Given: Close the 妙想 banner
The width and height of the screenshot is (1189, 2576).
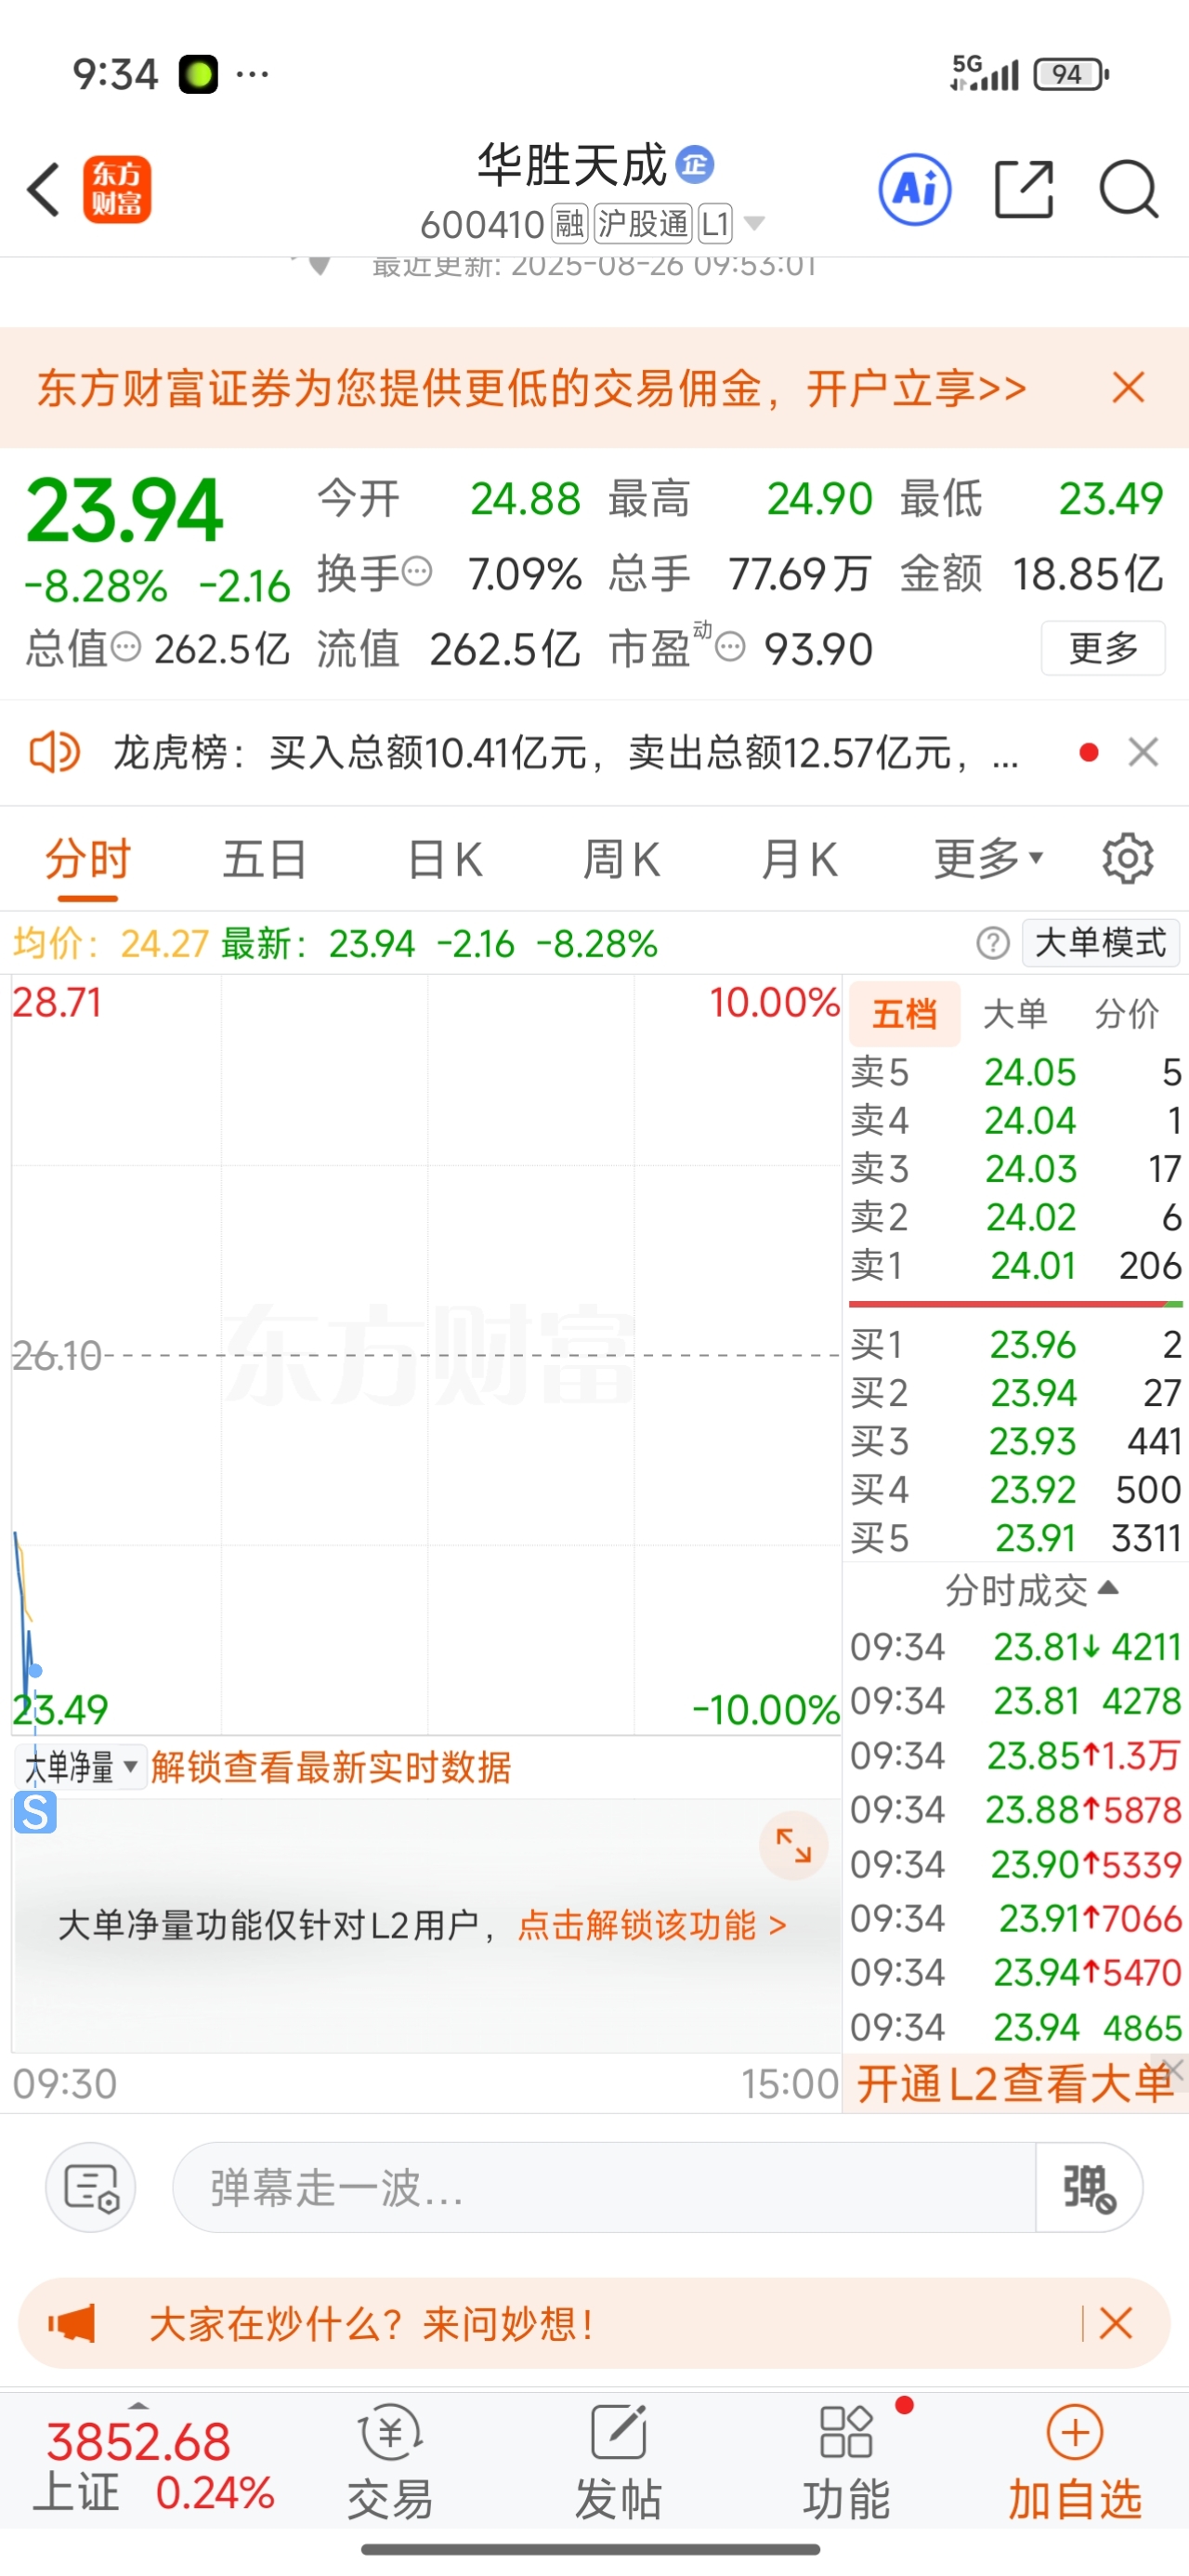Looking at the screenshot, I should [x=1116, y=2323].
